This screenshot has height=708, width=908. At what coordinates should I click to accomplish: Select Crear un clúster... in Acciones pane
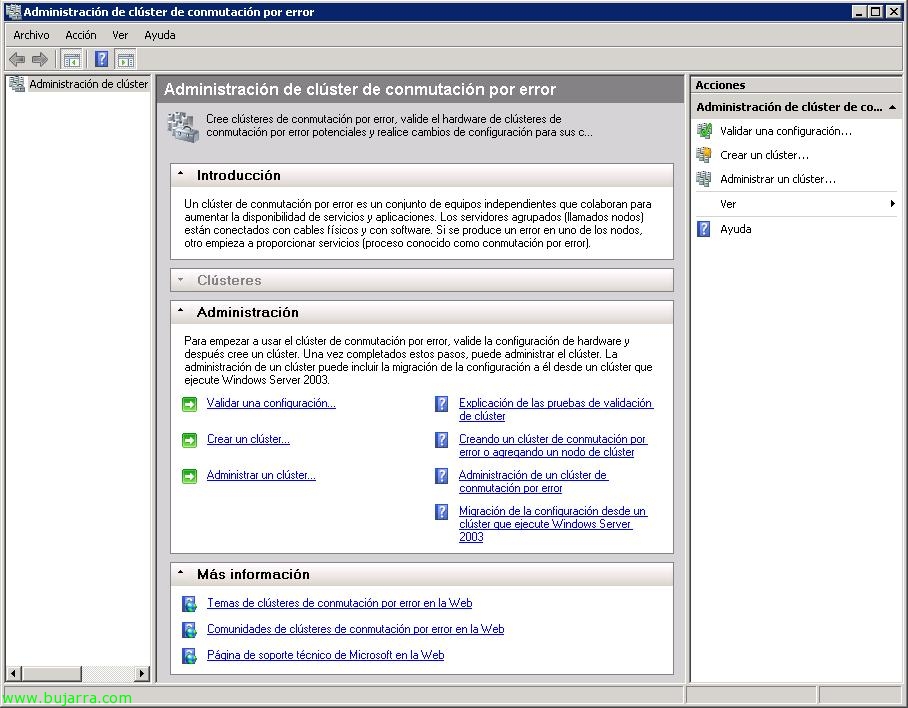tap(764, 155)
